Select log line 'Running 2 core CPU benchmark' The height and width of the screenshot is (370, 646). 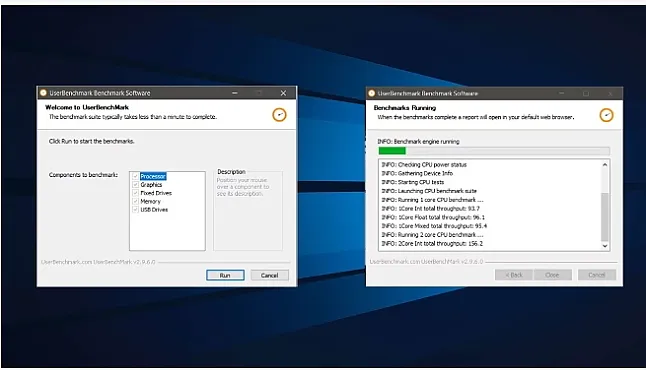[x=432, y=234]
